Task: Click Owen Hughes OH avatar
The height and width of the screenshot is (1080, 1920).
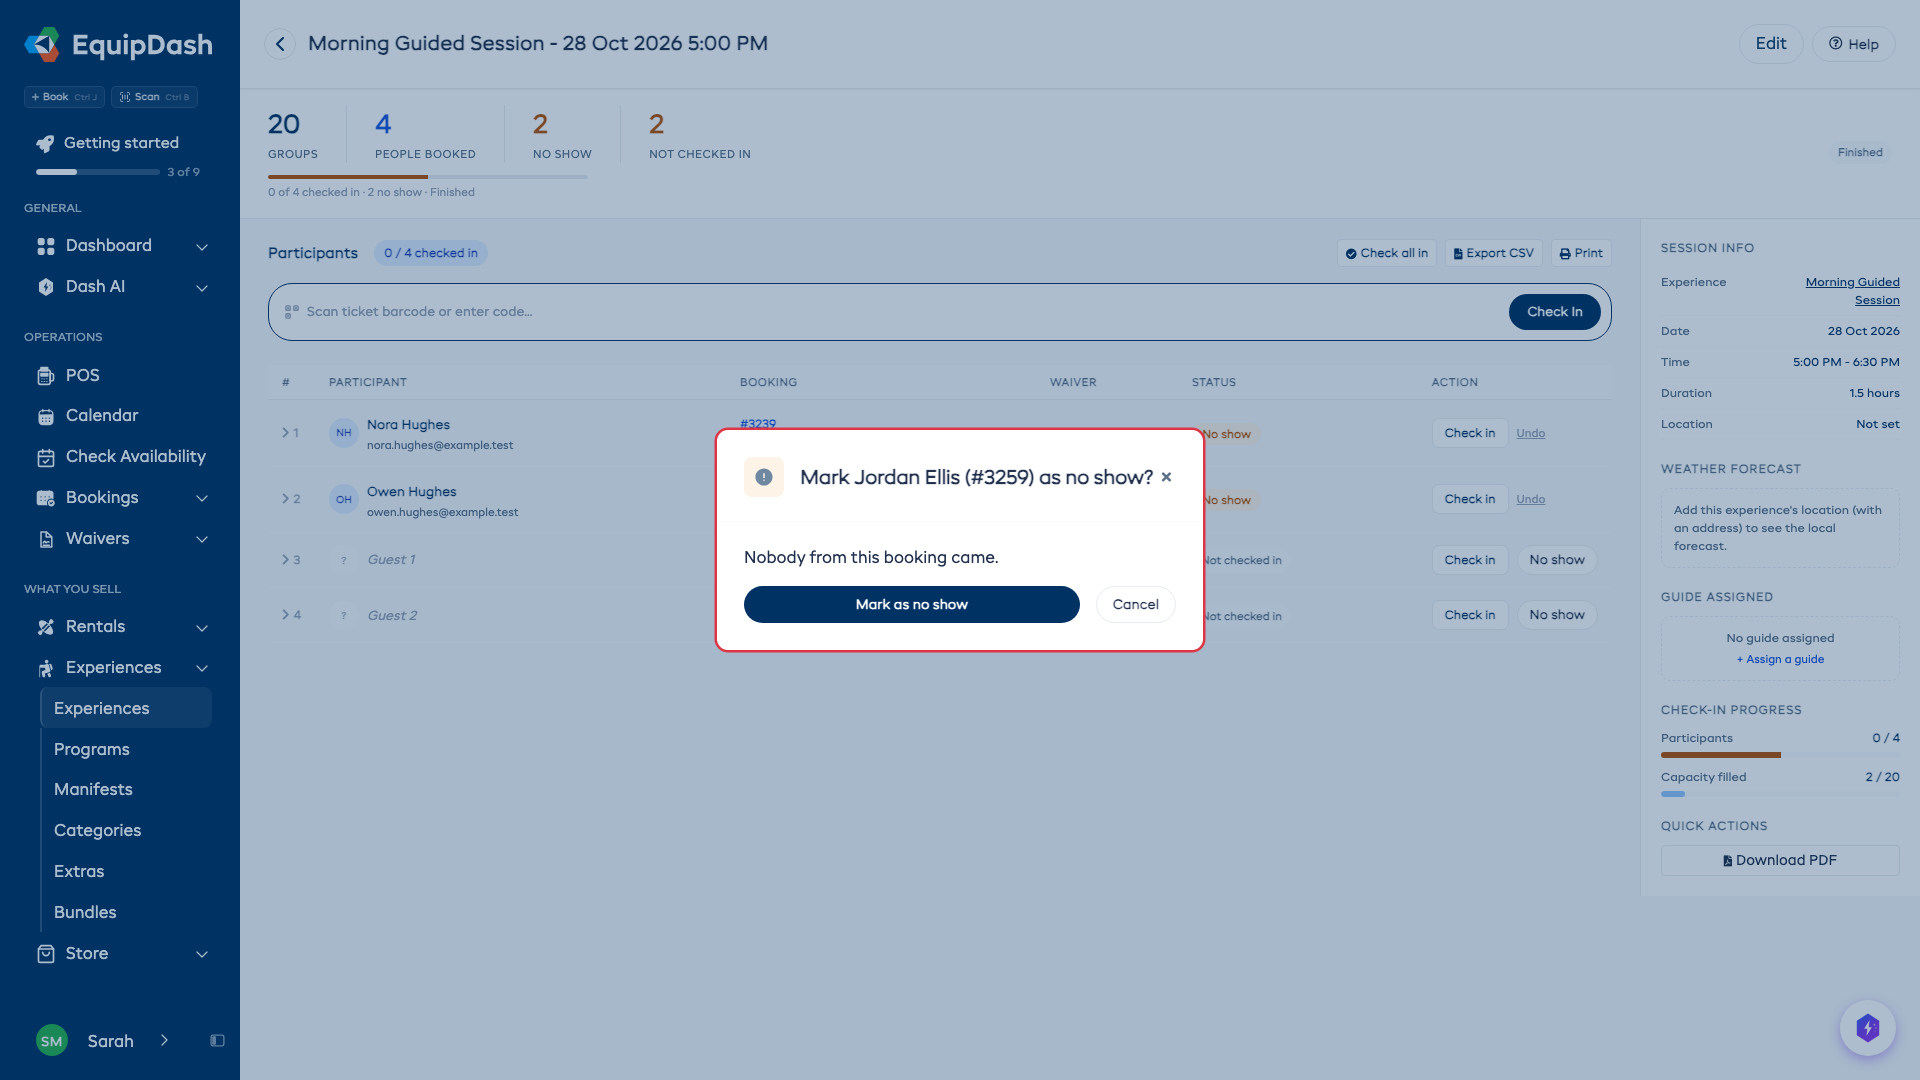Action: click(x=344, y=499)
